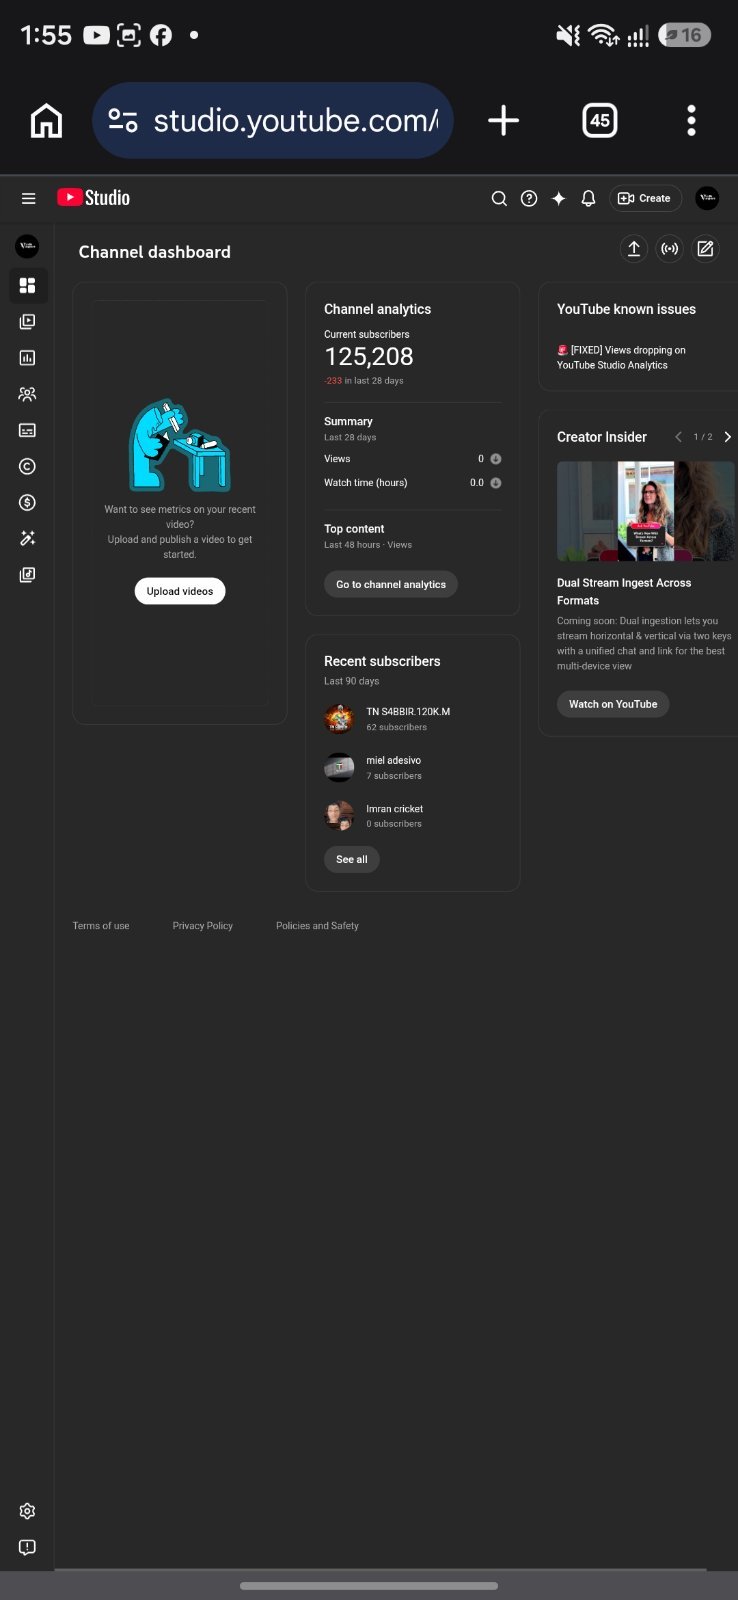
Task: Open the Copyright sidebar icon
Action: 27,466
